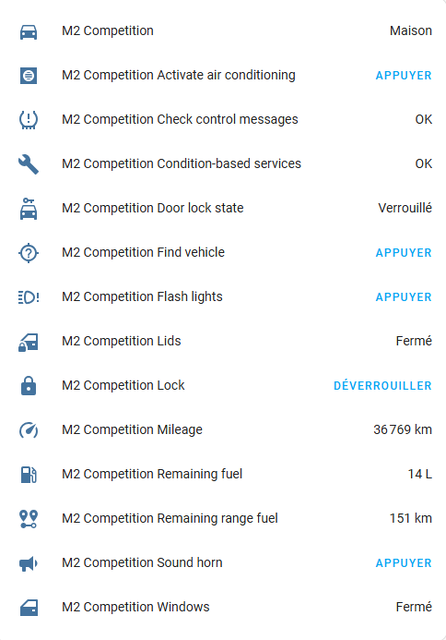
Task: Open the M2 Competition Windows entity row
Action: [225, 607]
